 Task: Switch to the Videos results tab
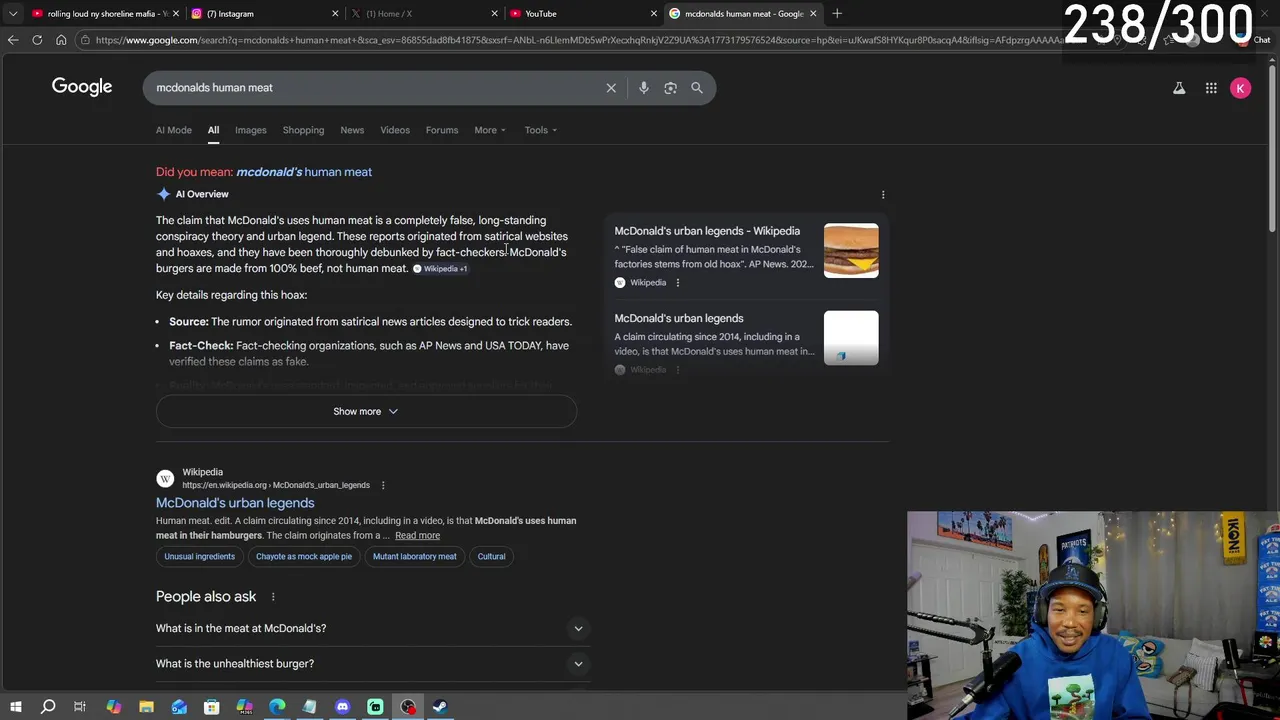[x=395, y=130]
